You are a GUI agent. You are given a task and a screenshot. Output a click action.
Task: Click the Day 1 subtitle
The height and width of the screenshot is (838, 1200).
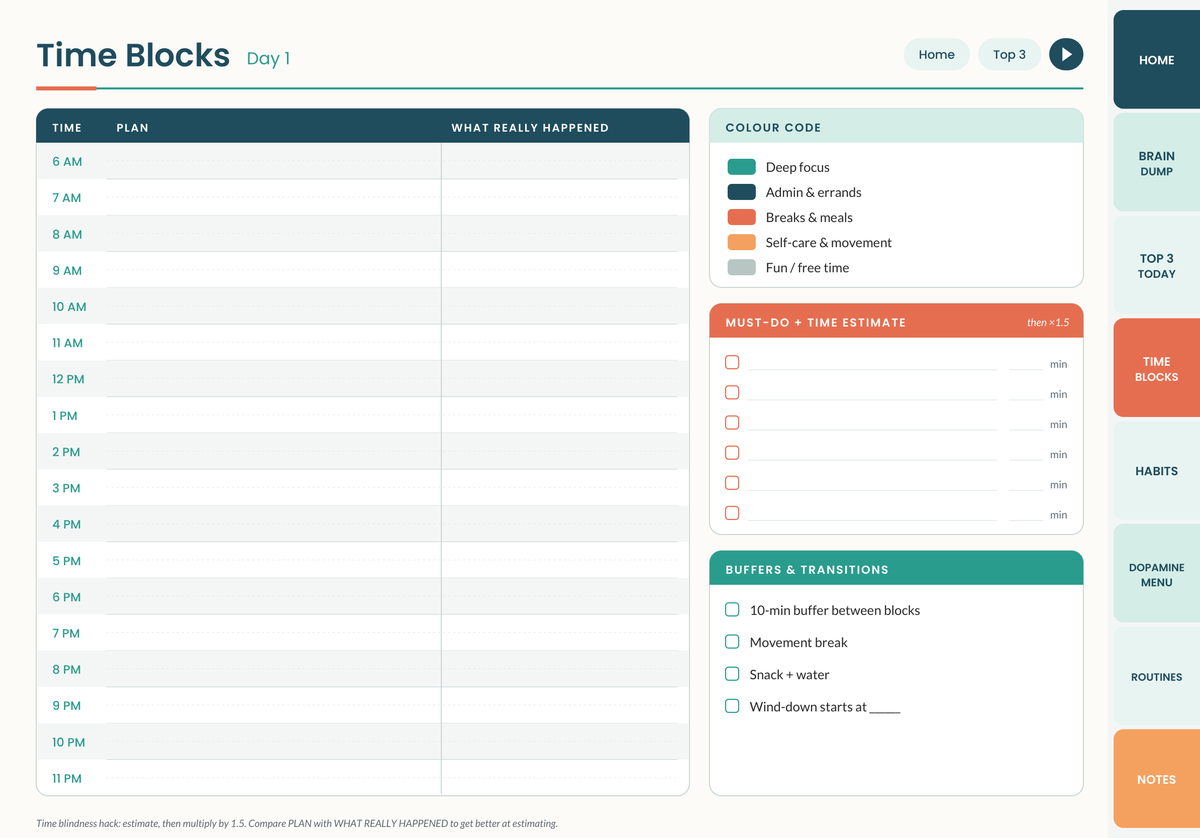click(x=268, y=58)
